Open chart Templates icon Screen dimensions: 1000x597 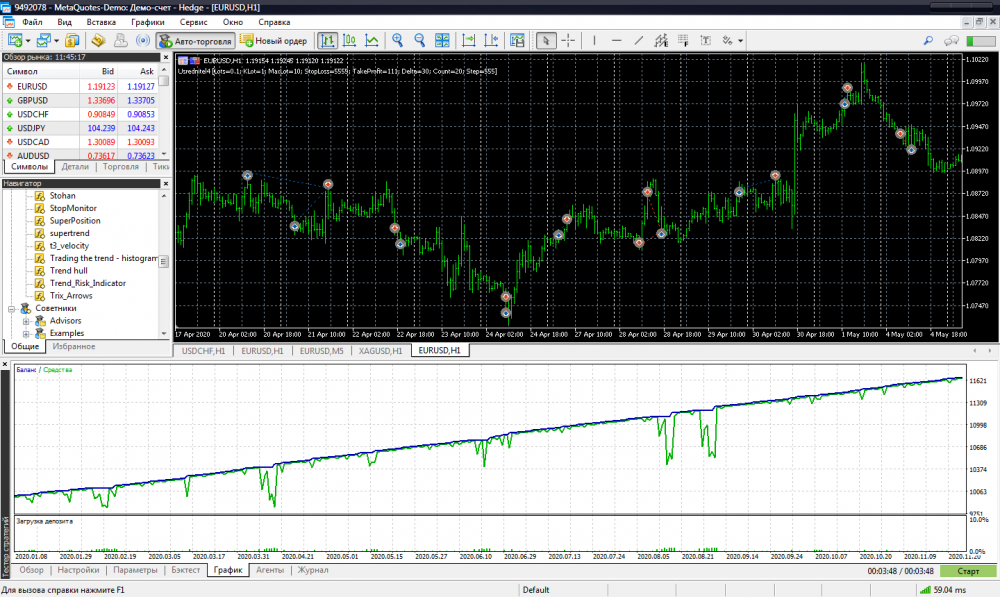pyautogui.click(x=517, y=41)
